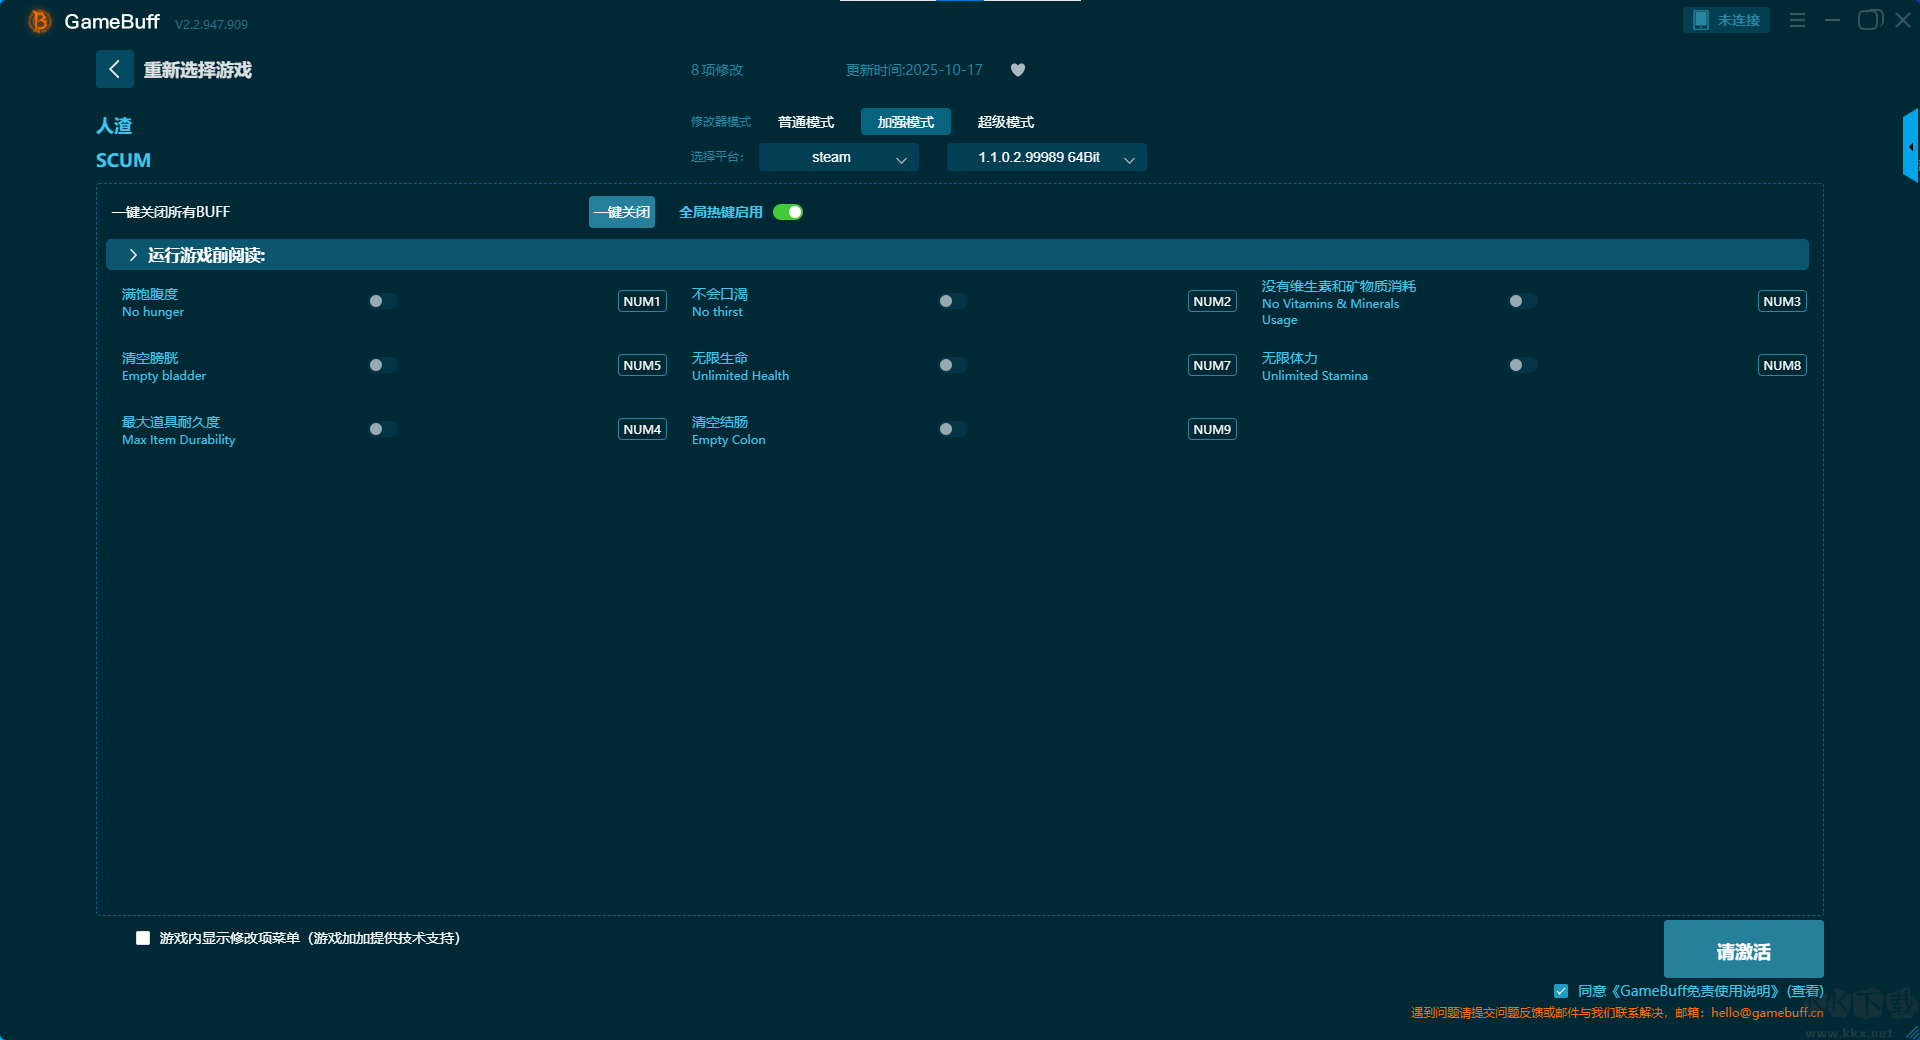
Task: Open the 1.1.0.2.99989 64Bit version dropdown
Action: (1046, 157)
